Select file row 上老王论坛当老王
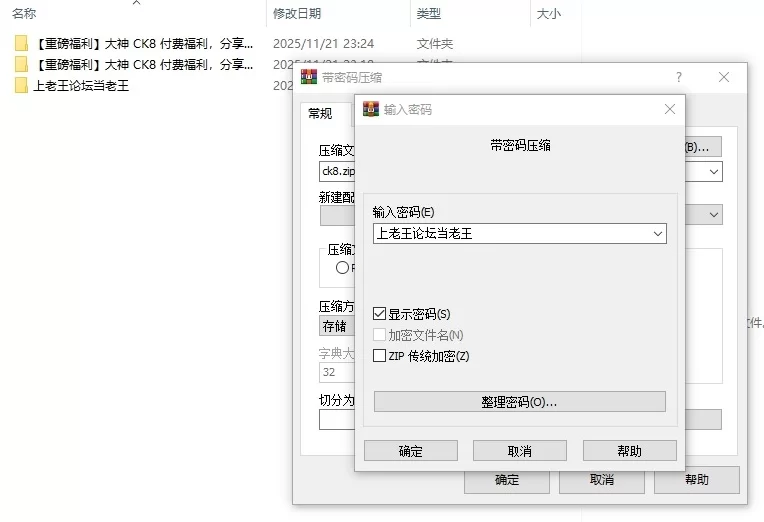 click(81, 85)
